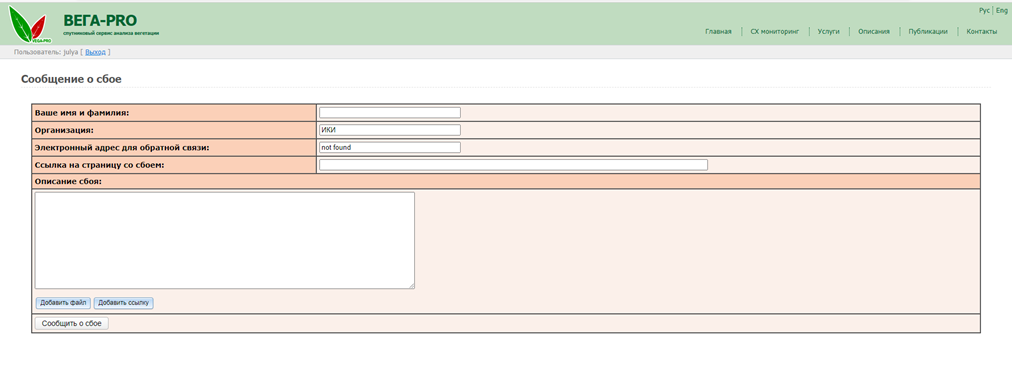Click the ВЕГА-PRO site title
Image resolution: width=1012 pixels, height=366 pixels.
point(100,21)
